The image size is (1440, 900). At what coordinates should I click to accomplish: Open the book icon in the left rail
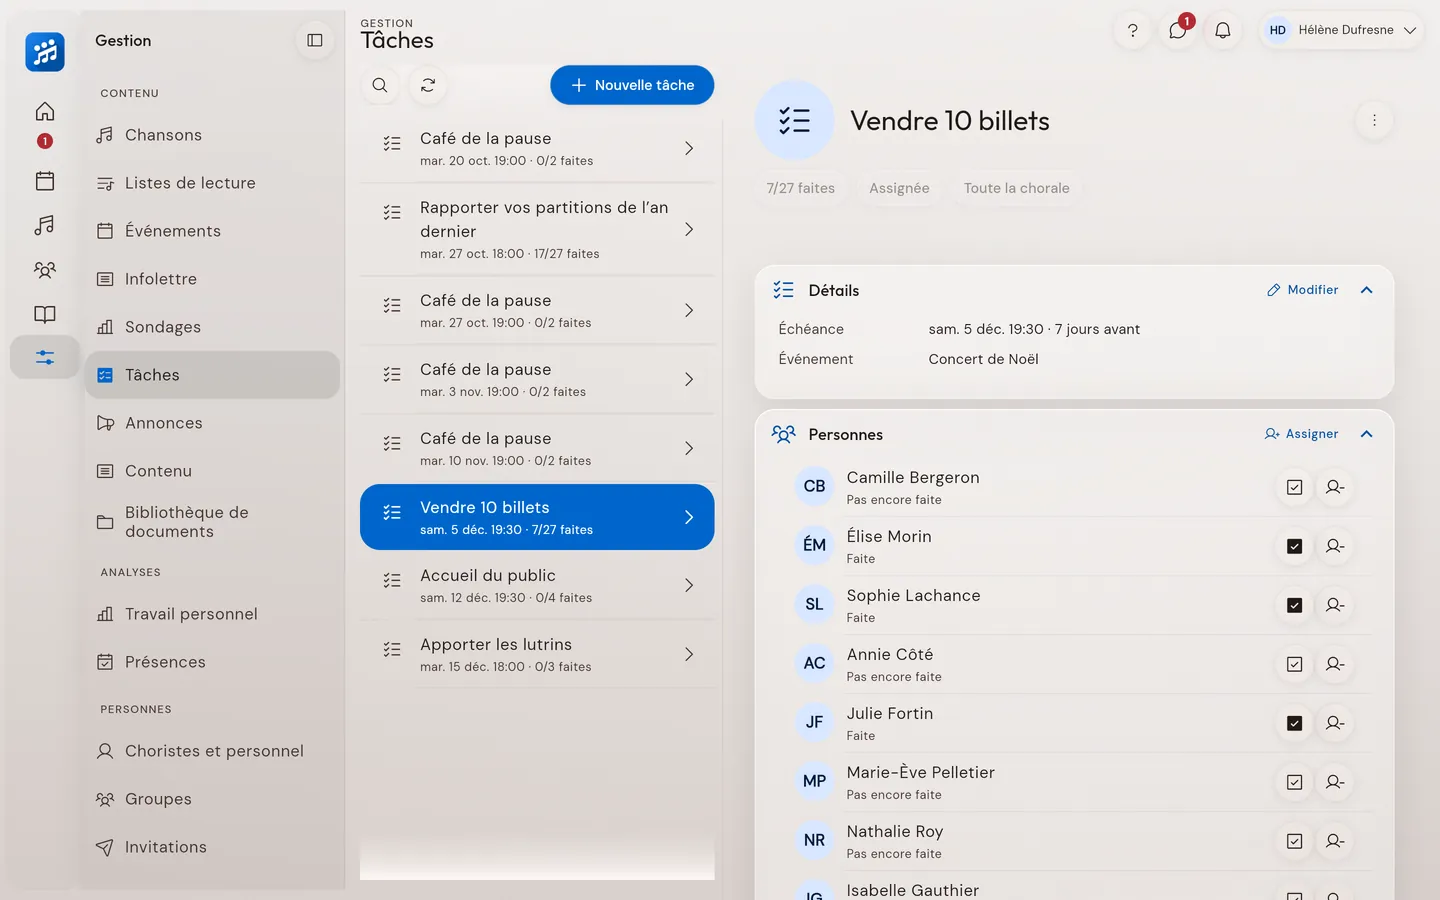45,314
